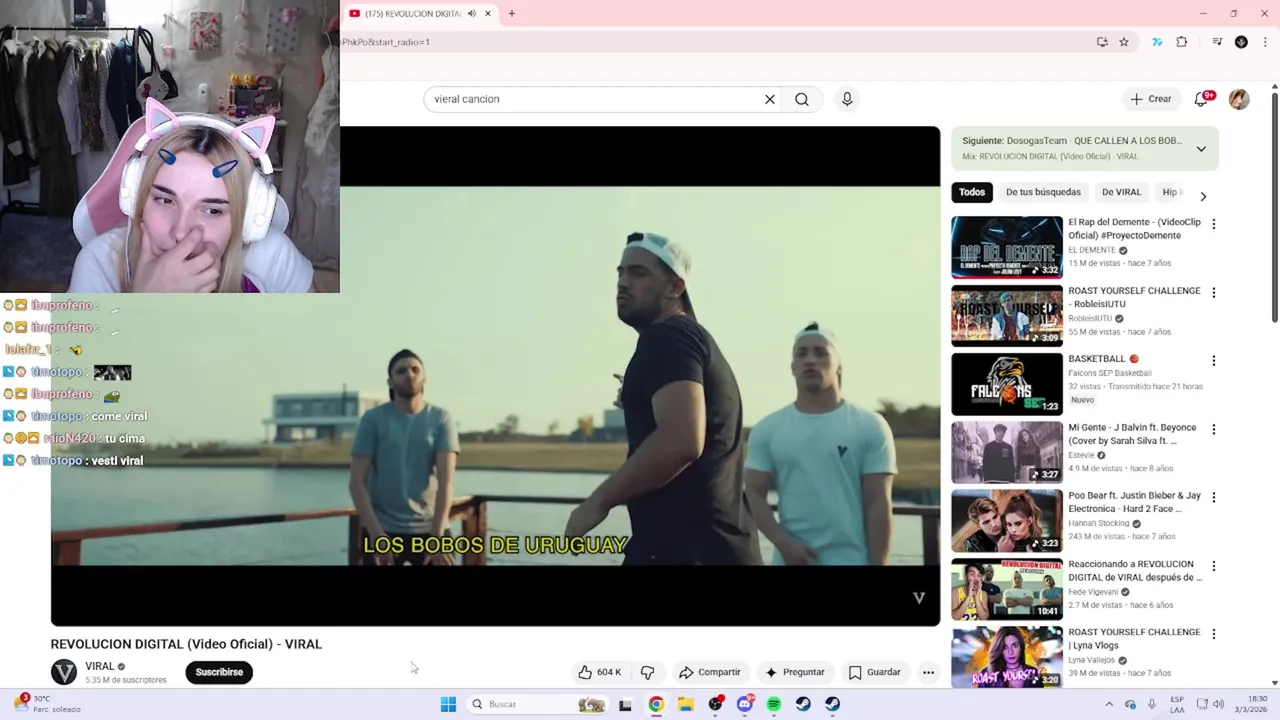Viewport: 1280px width, 720px height.
Task: Open the Lyna Vlogs roast title
Action: 1134,639
